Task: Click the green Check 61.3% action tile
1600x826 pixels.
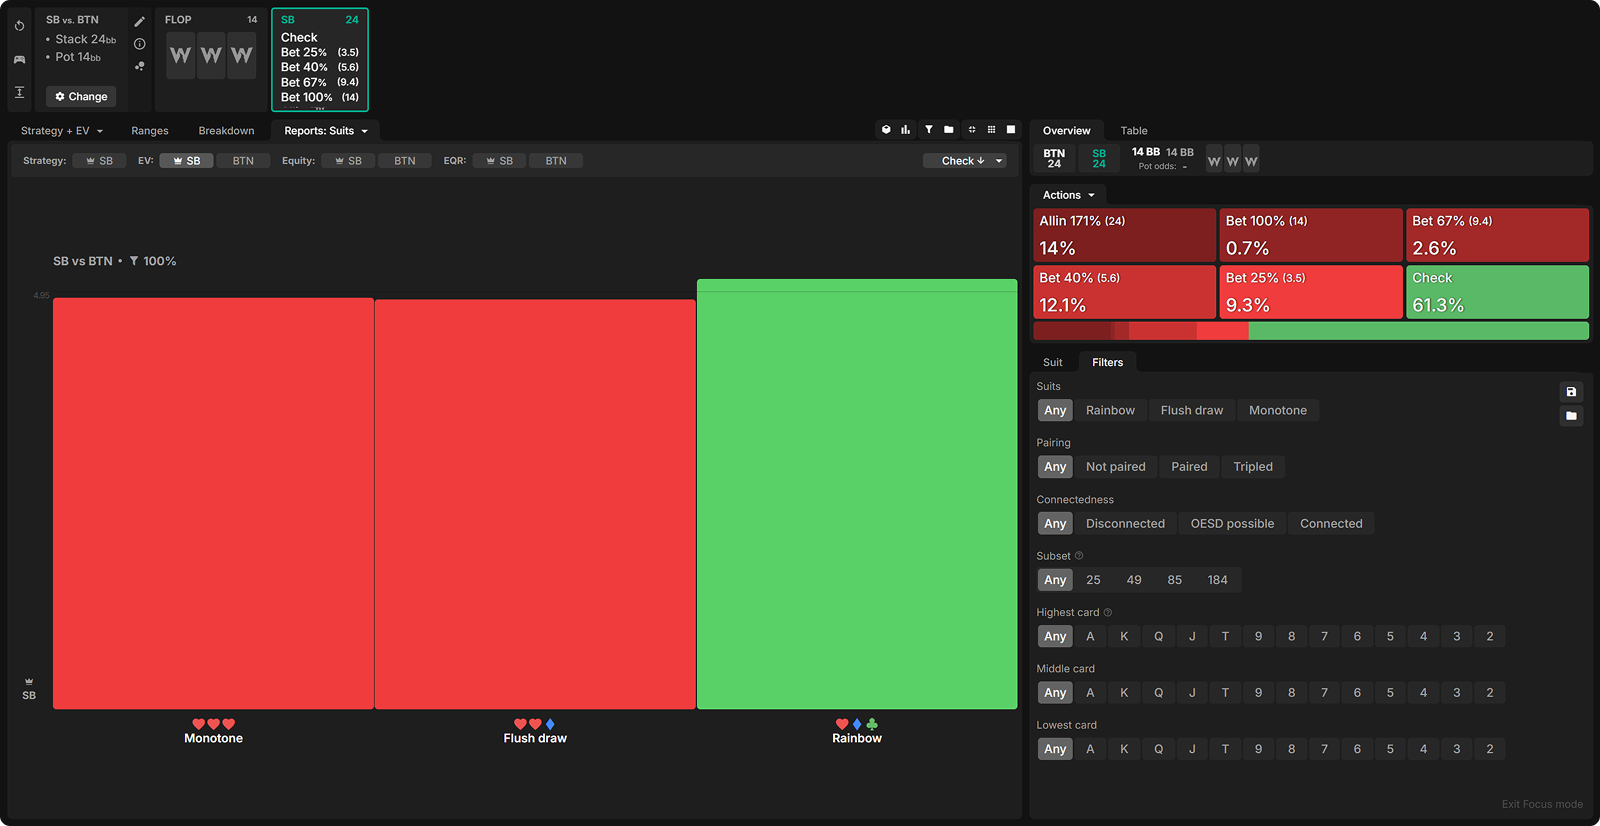Action: pyautogui.click(x=1497, y=292)
